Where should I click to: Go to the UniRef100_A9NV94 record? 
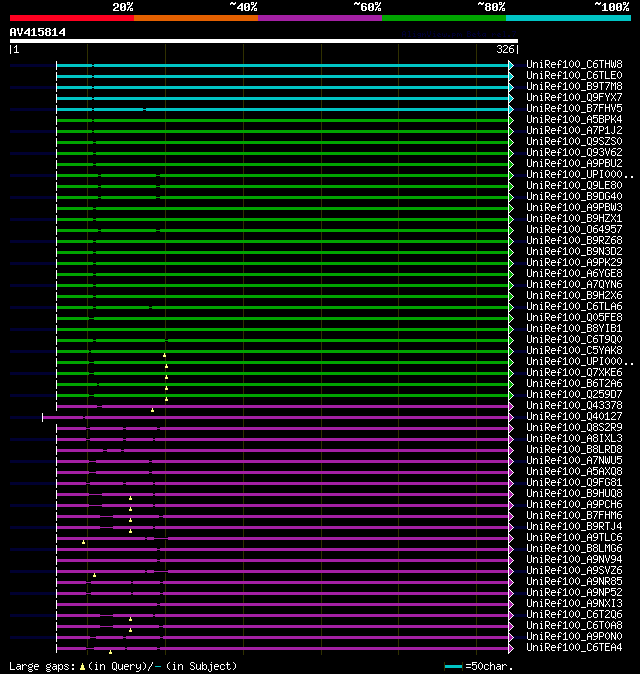coord(574,560)
